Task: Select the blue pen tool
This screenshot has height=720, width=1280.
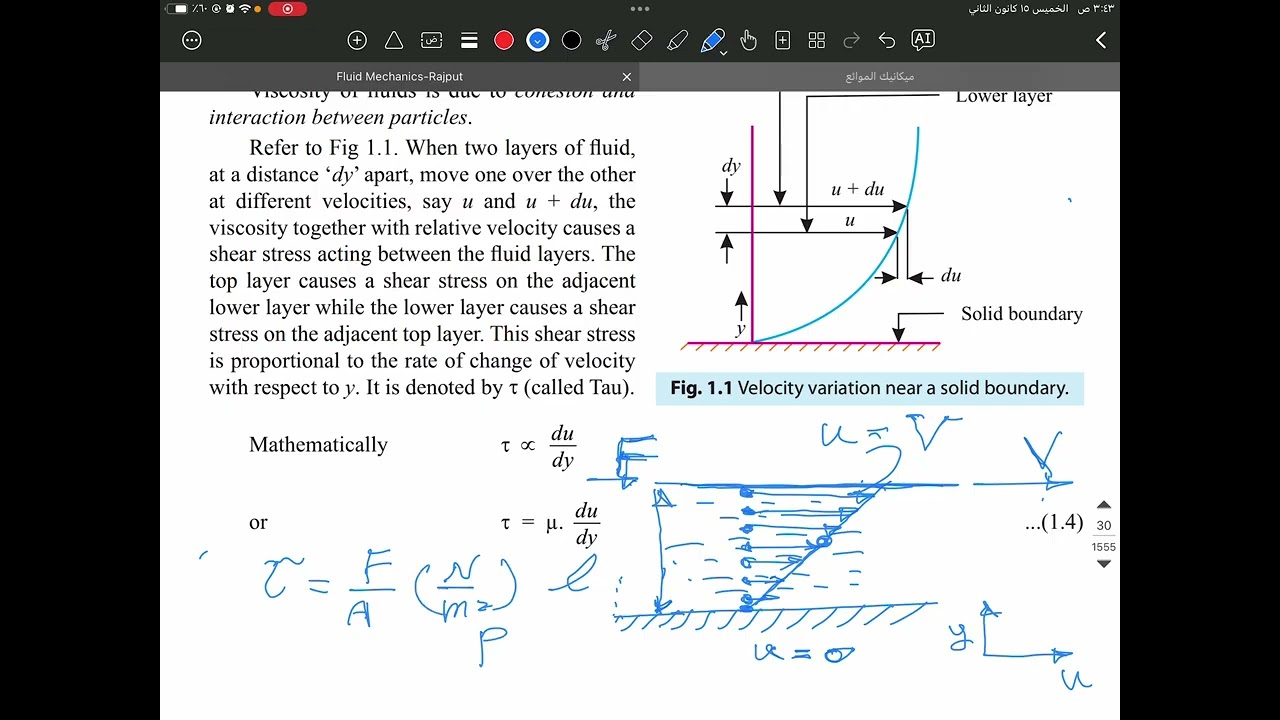Action: [x=712, y=40]
